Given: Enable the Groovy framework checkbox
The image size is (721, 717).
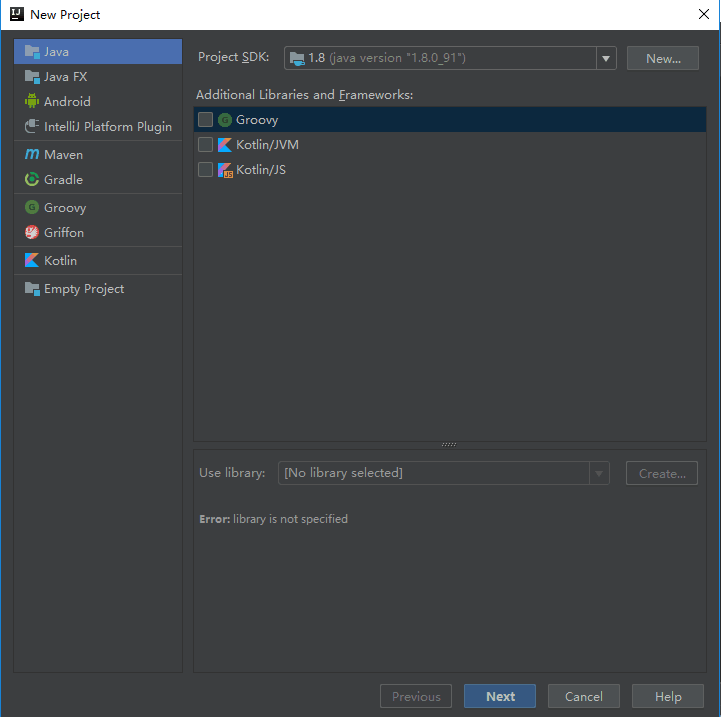Looking at the screenshot, I should [x=205, y=120].
